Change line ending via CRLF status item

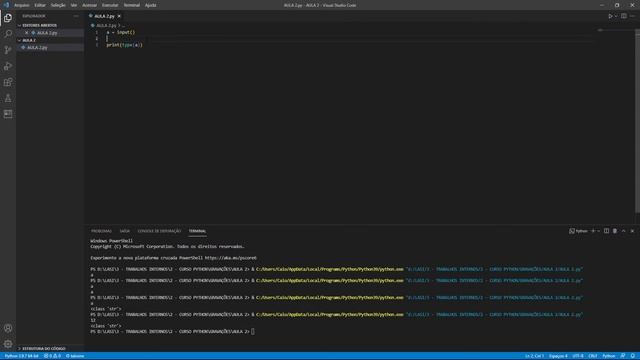[x=593, y=356]
